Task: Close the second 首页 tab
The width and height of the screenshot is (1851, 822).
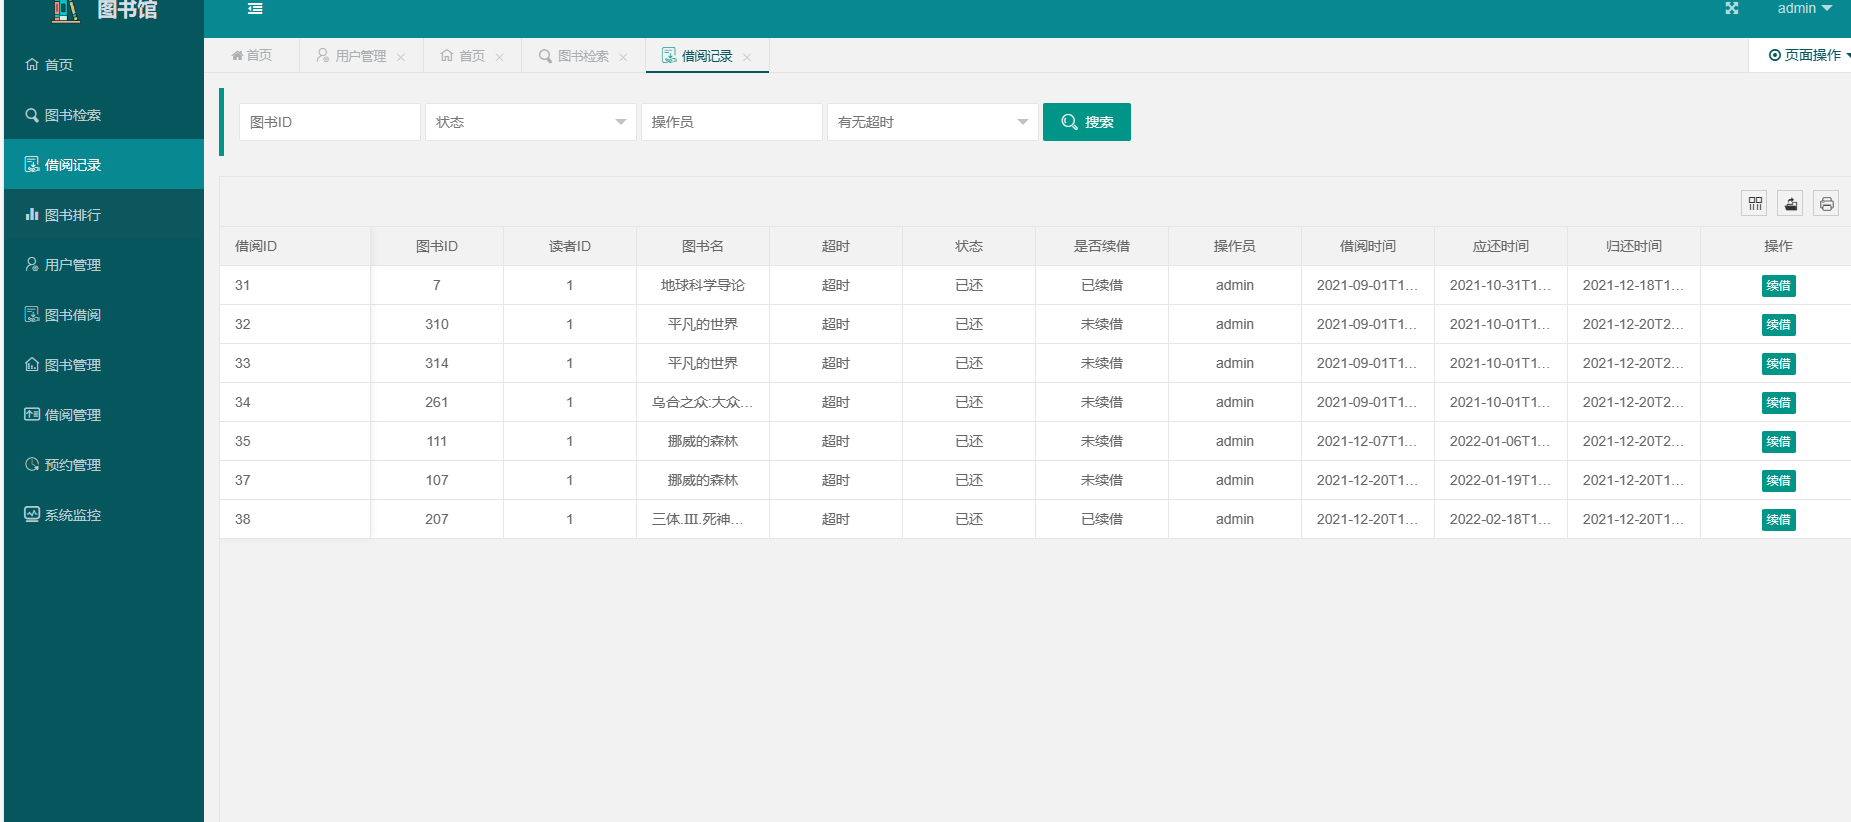Action: (x=499, y=57)
